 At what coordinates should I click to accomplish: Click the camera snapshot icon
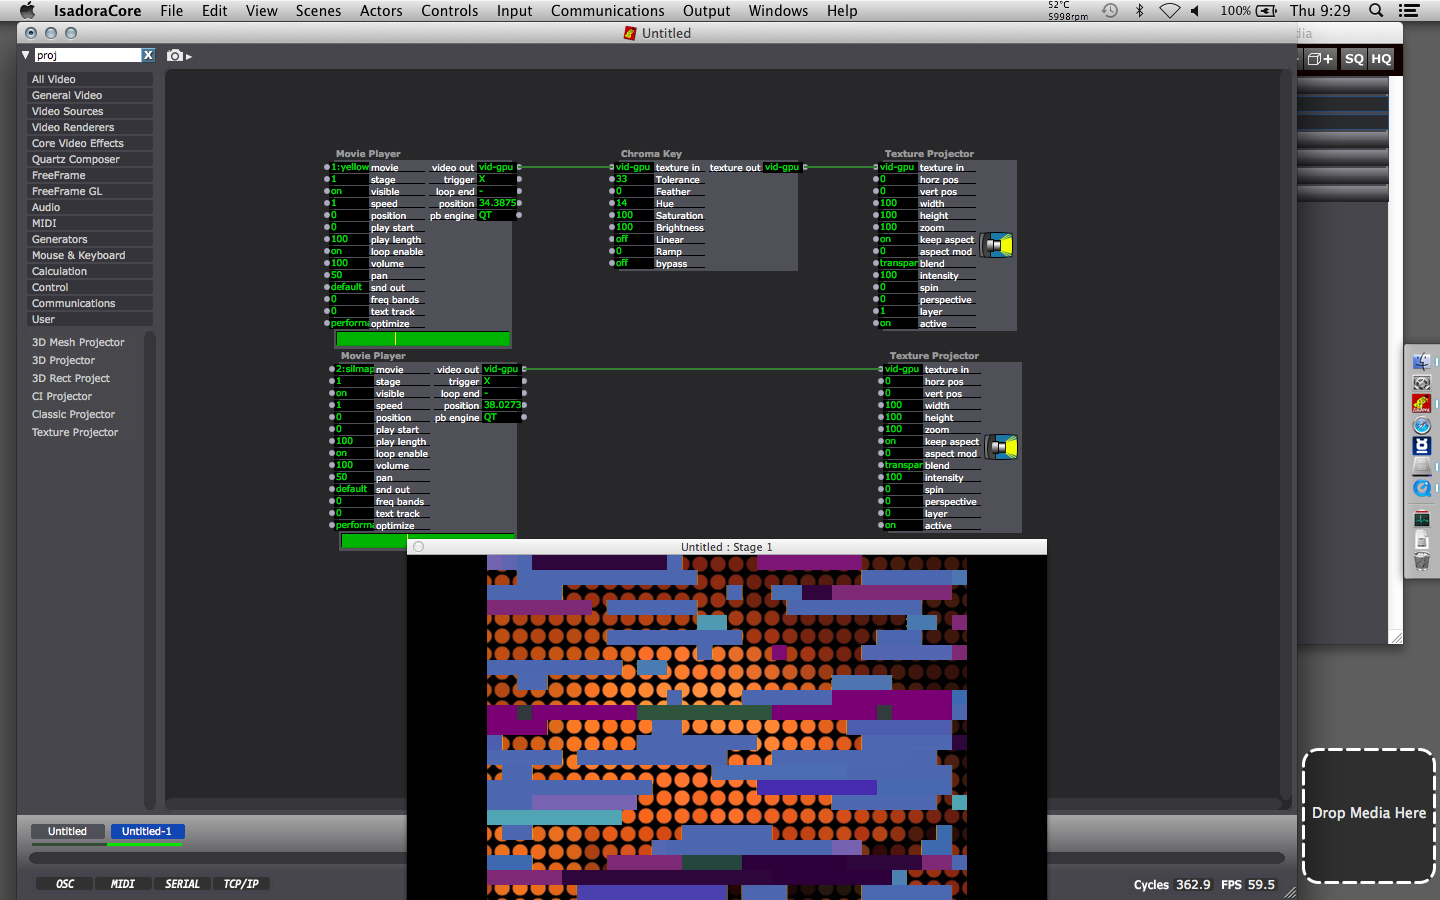175,56
